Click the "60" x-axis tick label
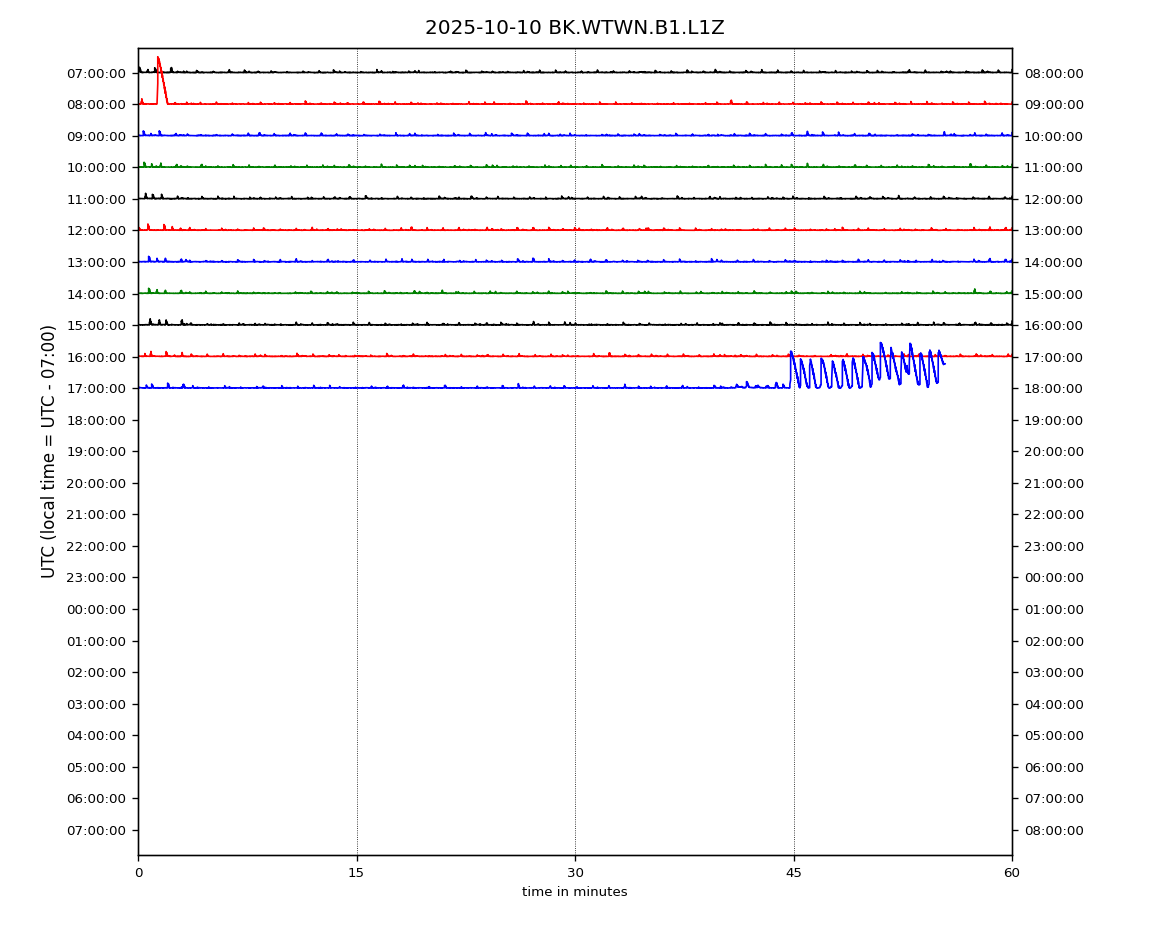 [1012, 873]
